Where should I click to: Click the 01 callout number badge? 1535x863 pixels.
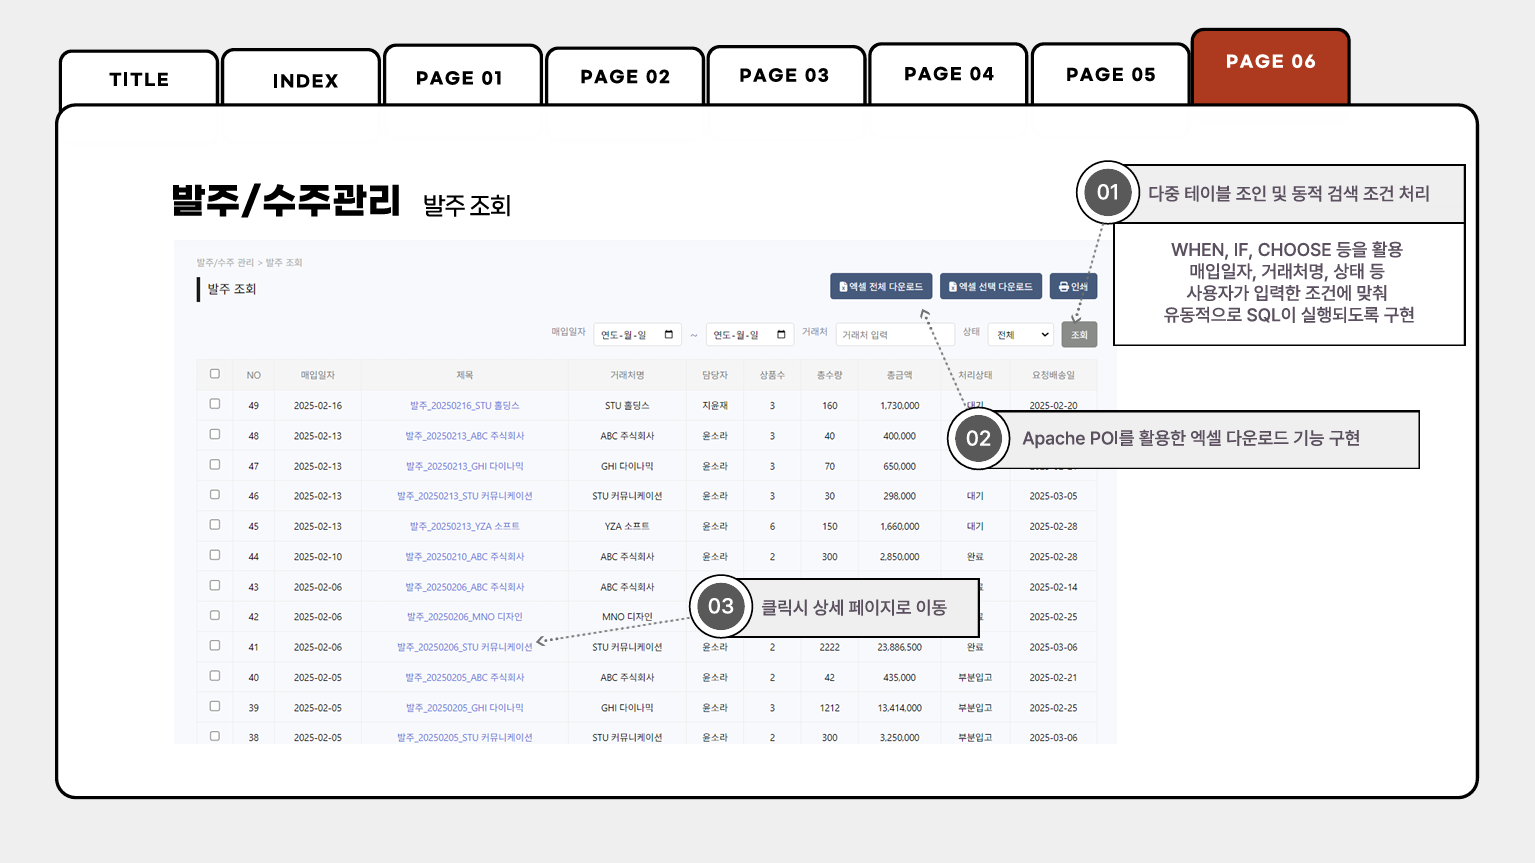(x=1107, y=192)
